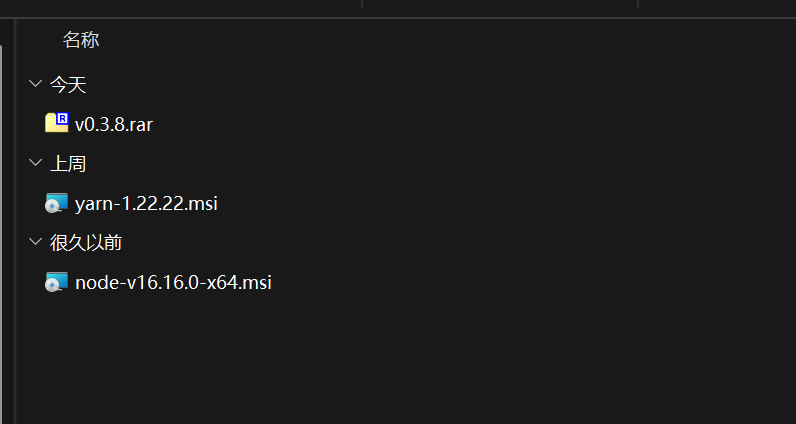Collapse the 很久以前 group chevron
This screenshot has width=796, height=424.
click(36, 242)
